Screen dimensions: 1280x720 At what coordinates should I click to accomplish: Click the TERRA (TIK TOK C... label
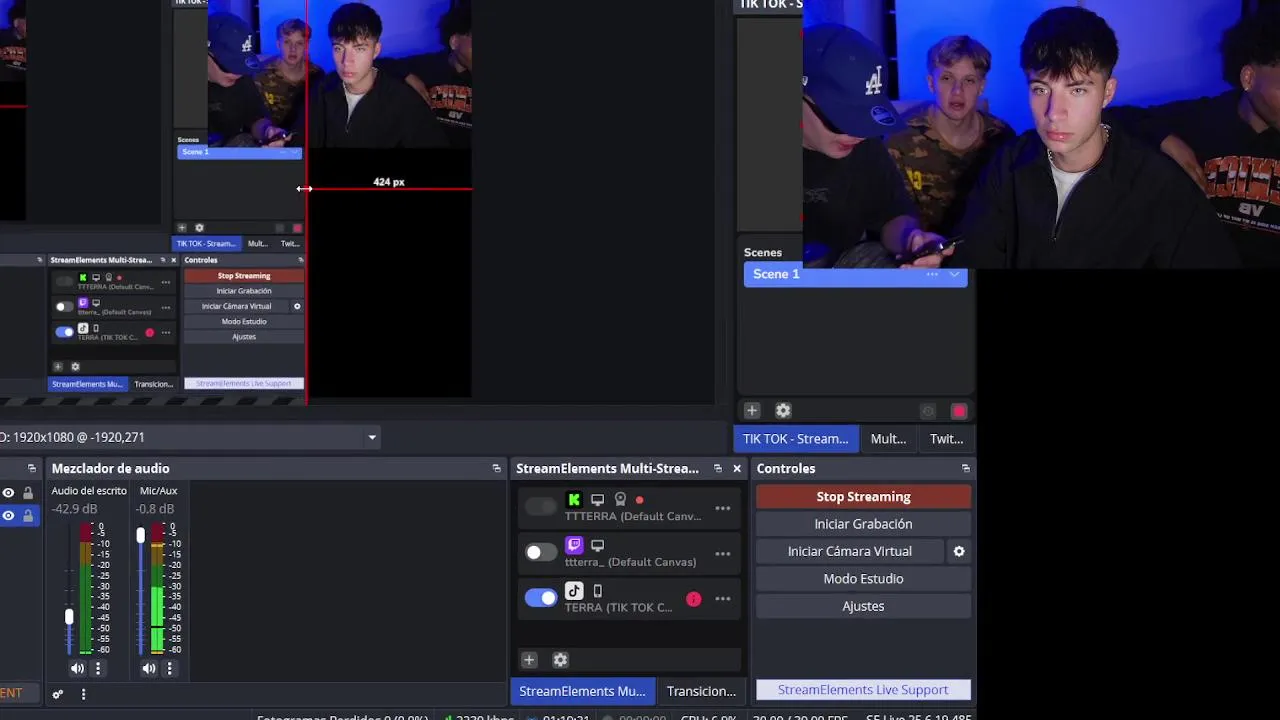pyautogui.click(x=618, y=607)
